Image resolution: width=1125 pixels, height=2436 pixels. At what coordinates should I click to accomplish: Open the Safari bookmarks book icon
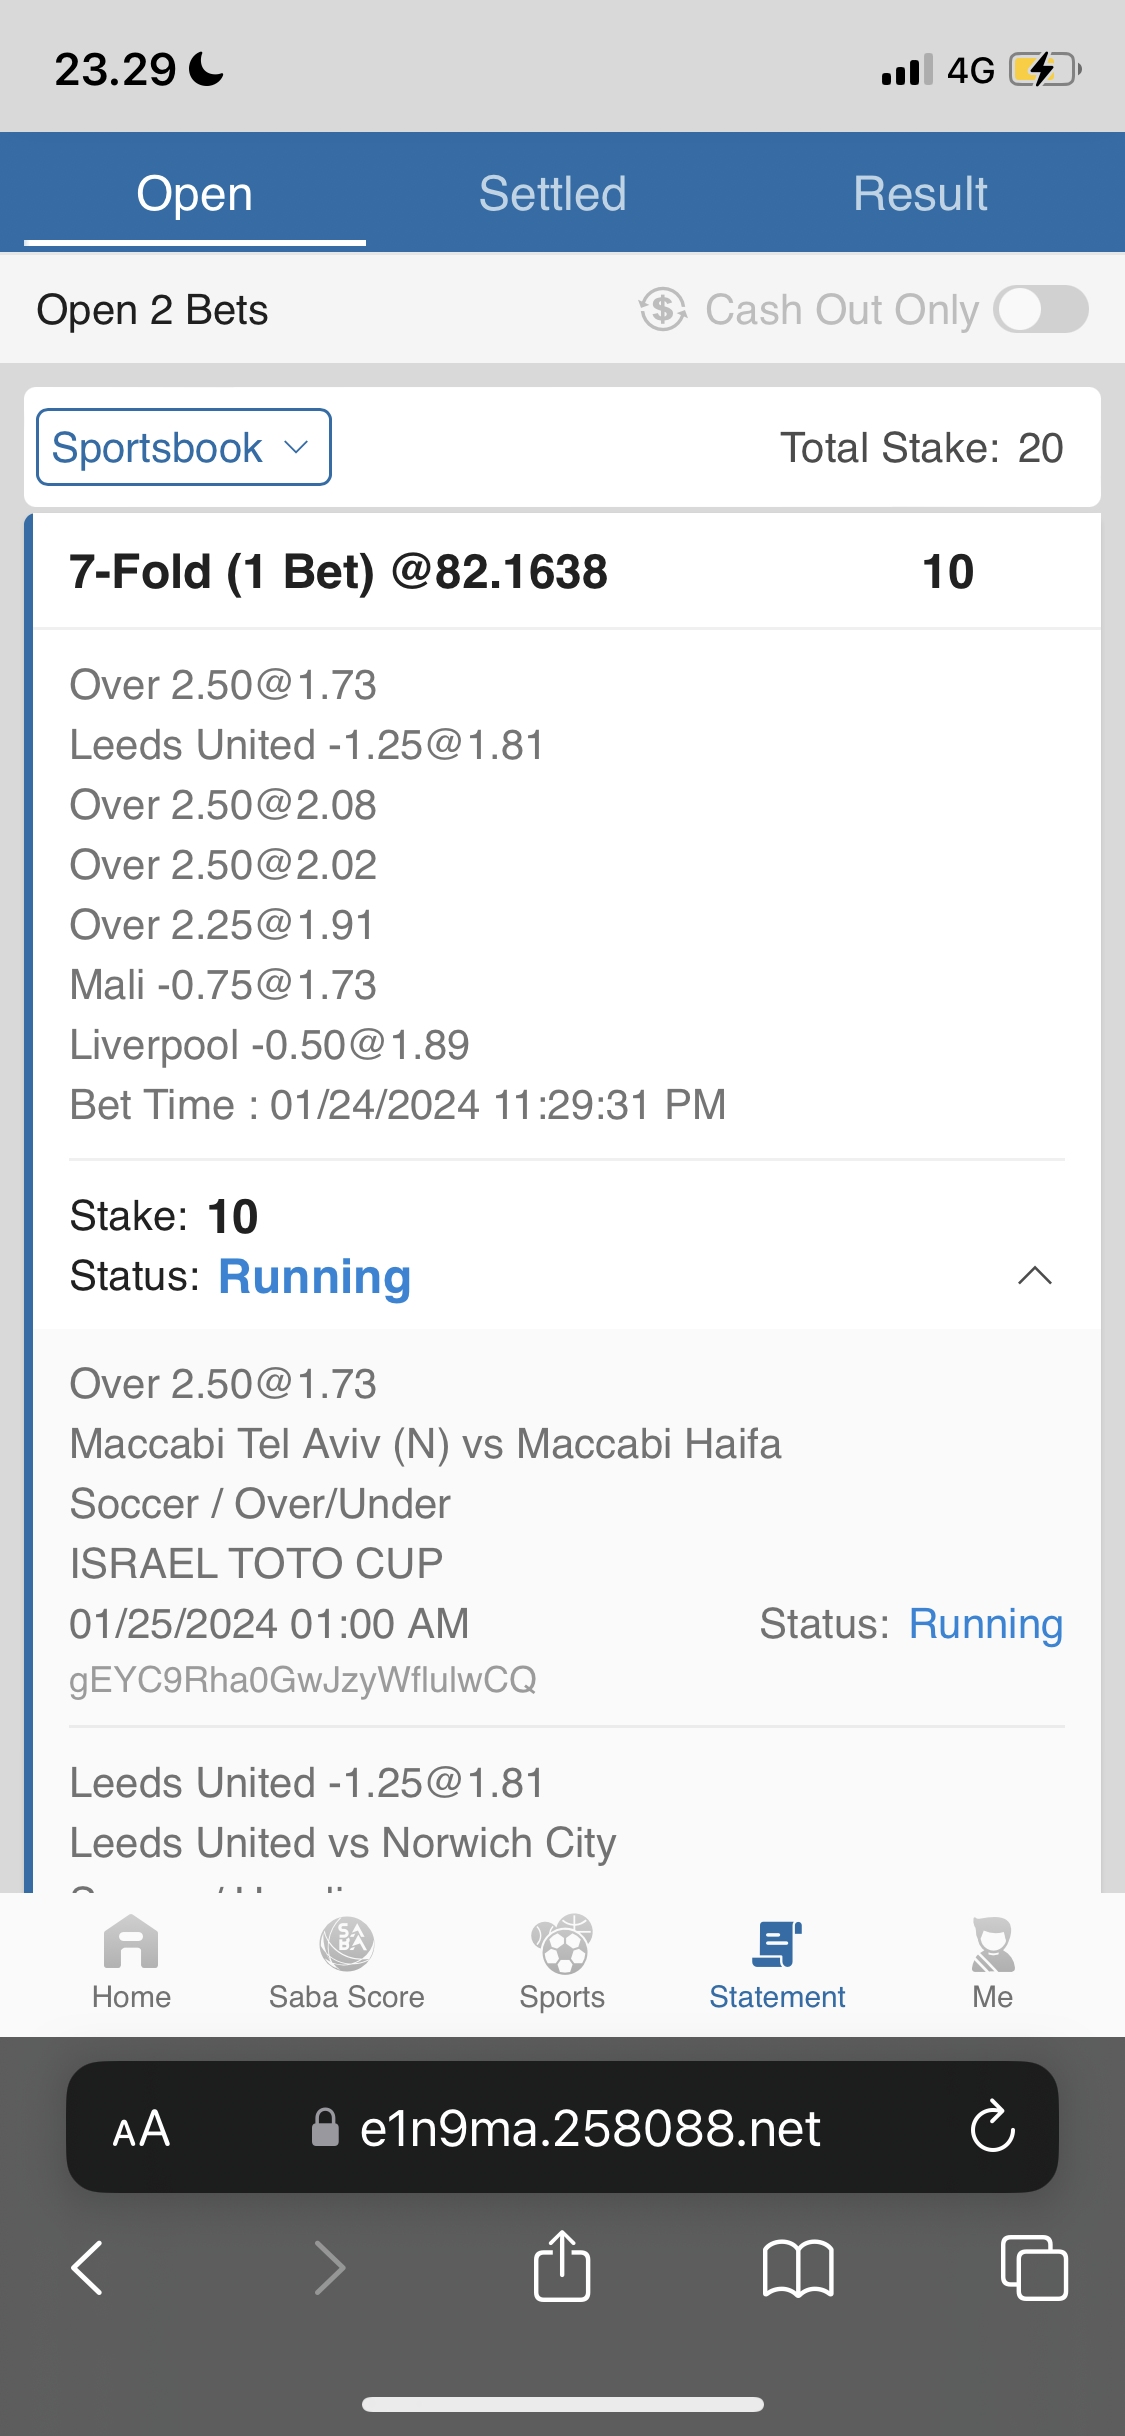click(x=797, y=2267)
